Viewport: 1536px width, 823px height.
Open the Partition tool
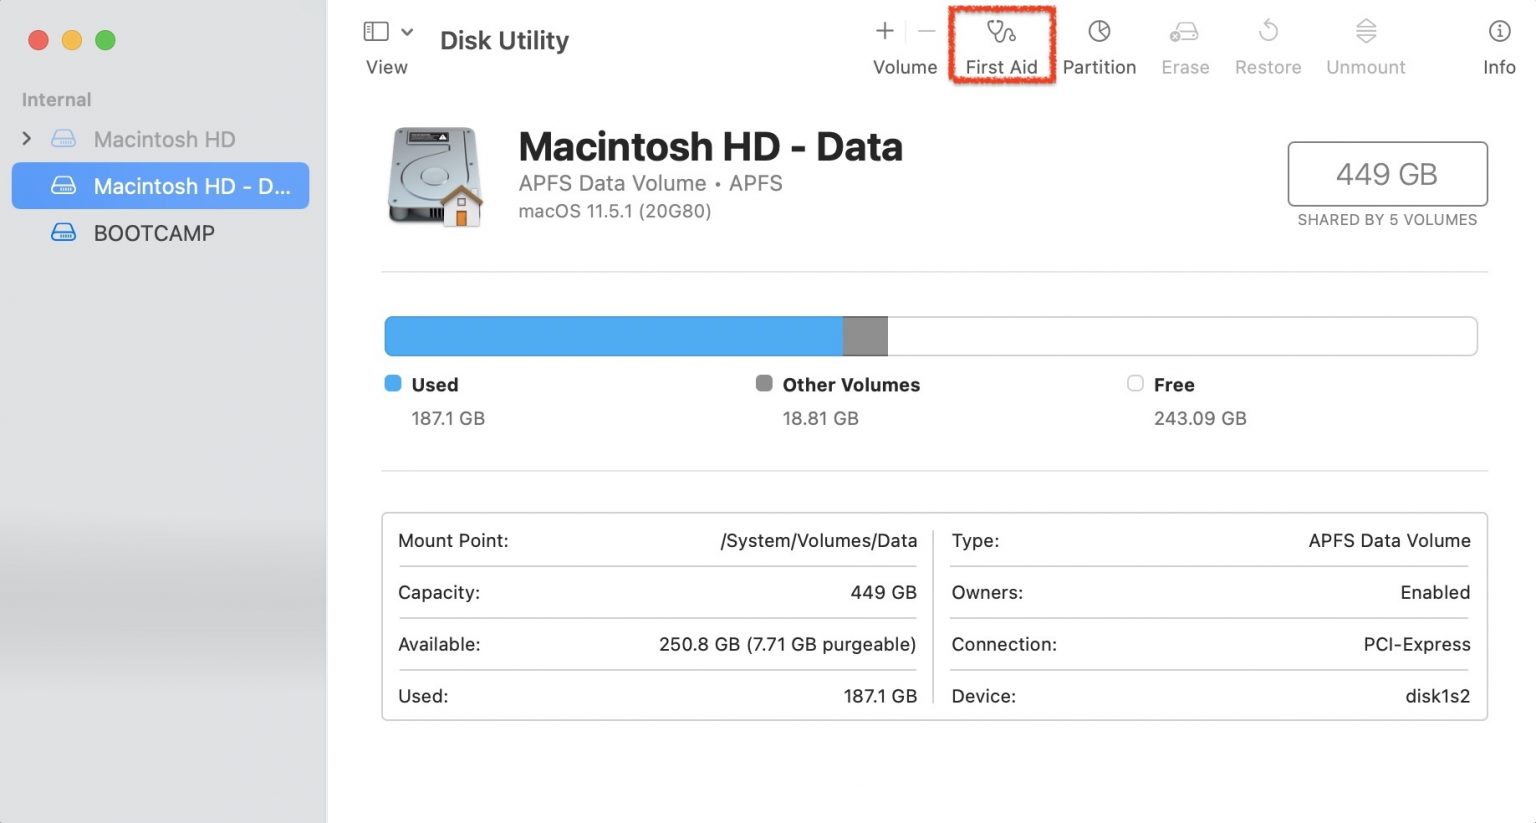(x=1099, y=45)
